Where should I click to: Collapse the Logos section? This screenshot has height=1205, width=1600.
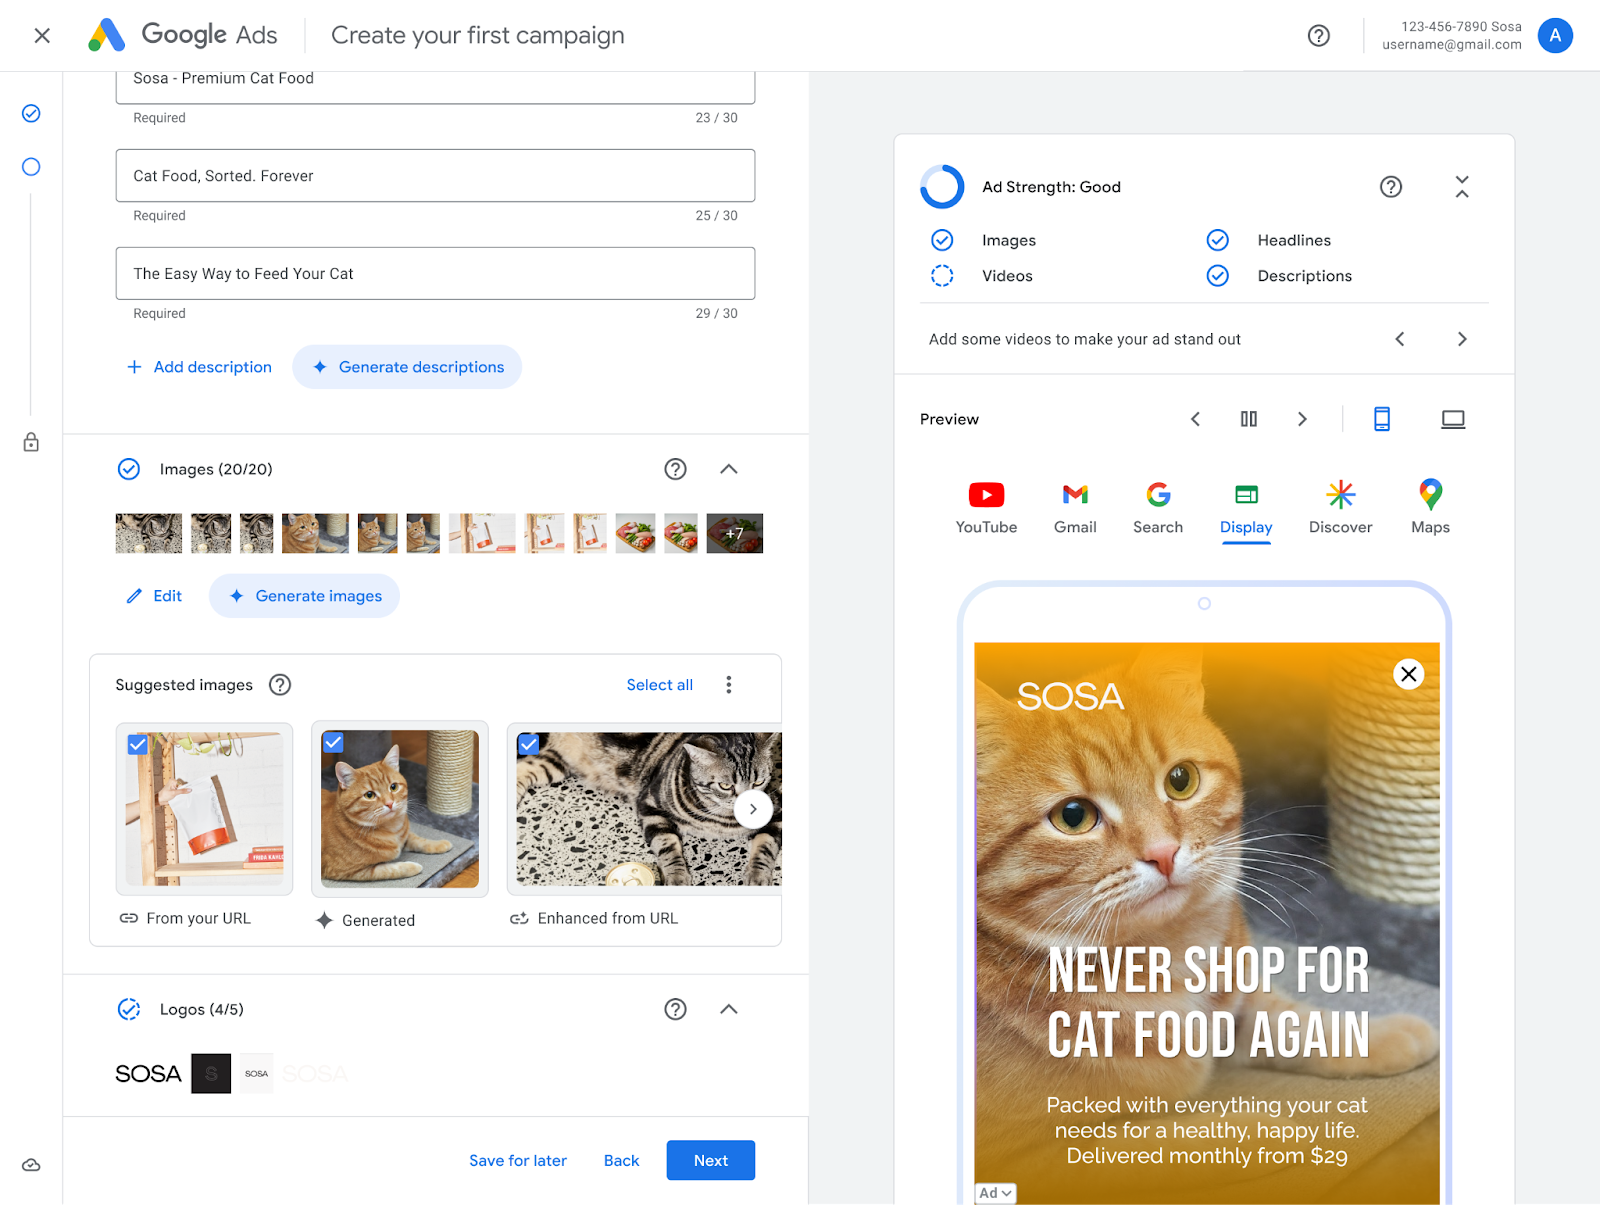pyautogui.click(x=728, y=1009)
